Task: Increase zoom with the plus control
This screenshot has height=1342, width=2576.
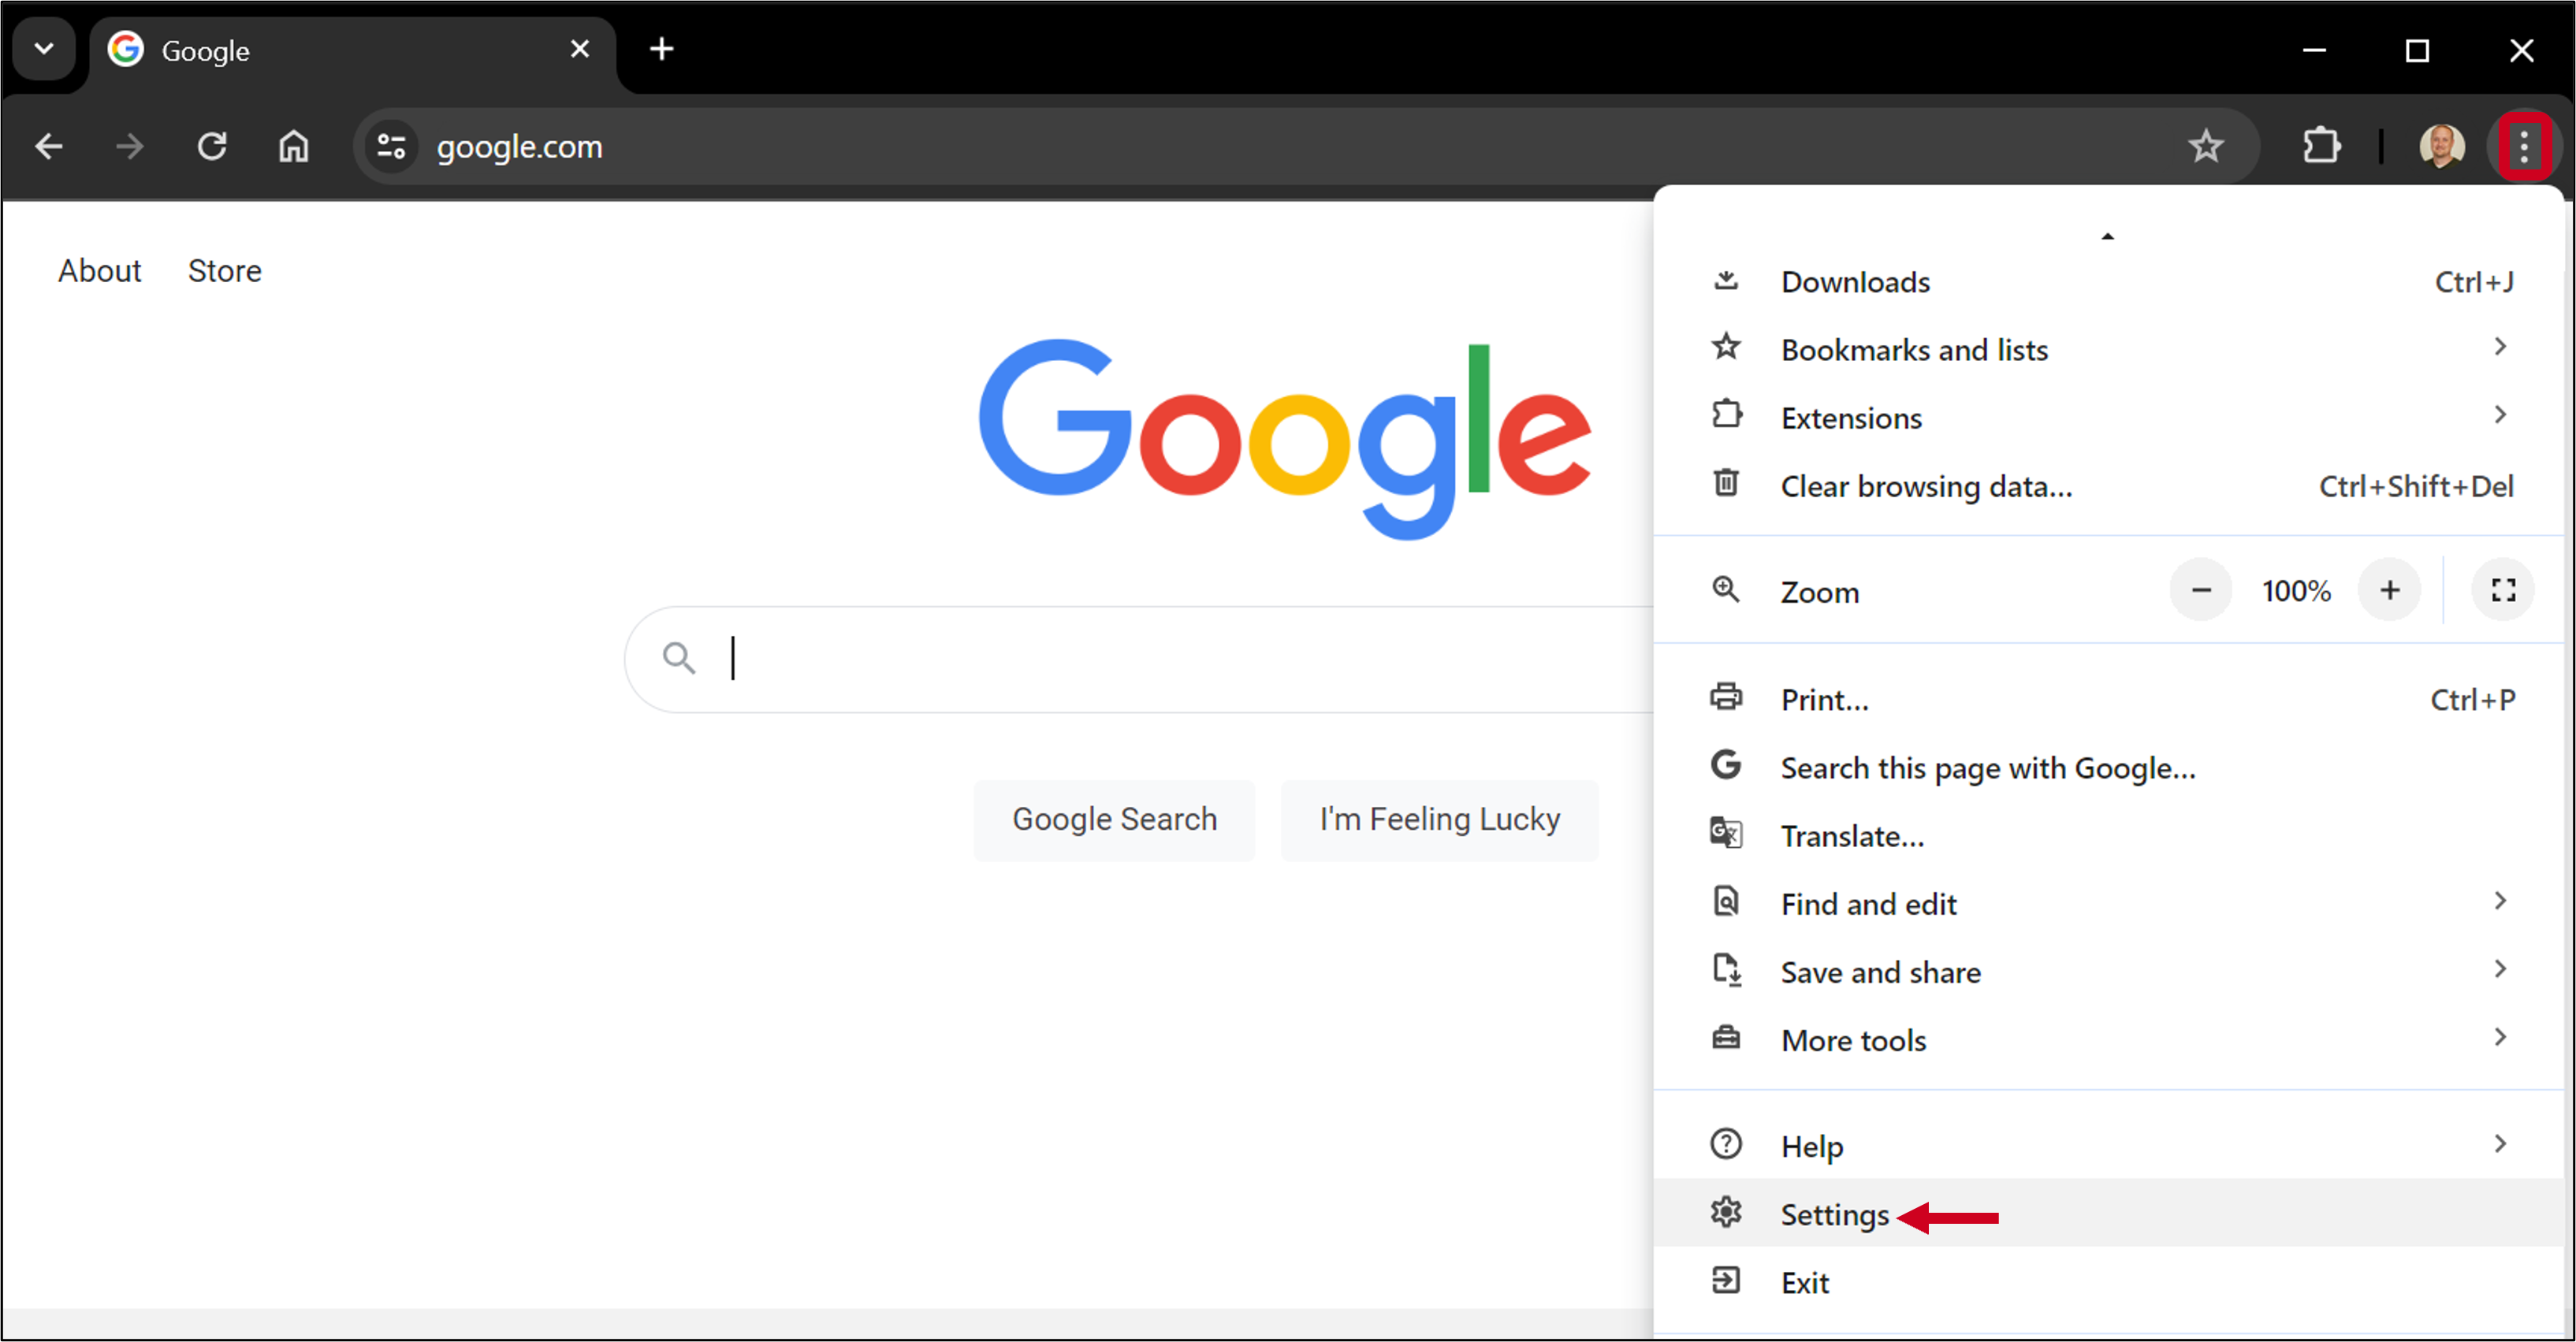Action: click(2390, 590)
